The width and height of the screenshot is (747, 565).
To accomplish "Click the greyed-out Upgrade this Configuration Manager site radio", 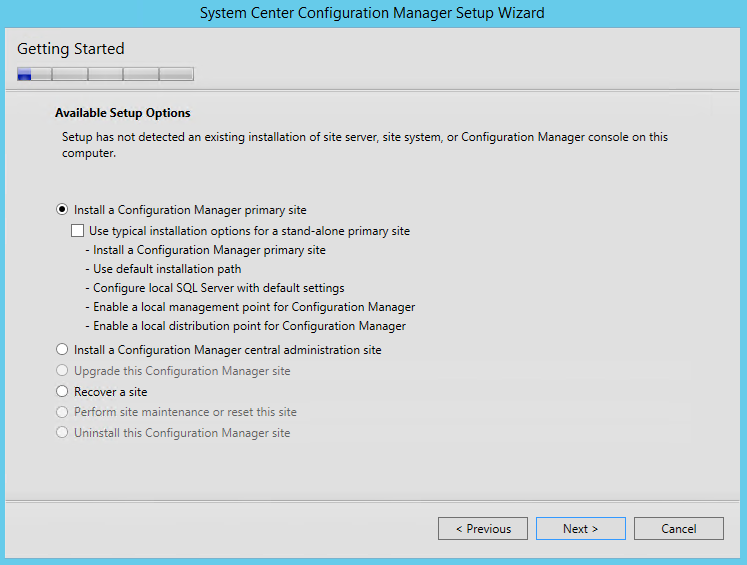I will point(63,371).
